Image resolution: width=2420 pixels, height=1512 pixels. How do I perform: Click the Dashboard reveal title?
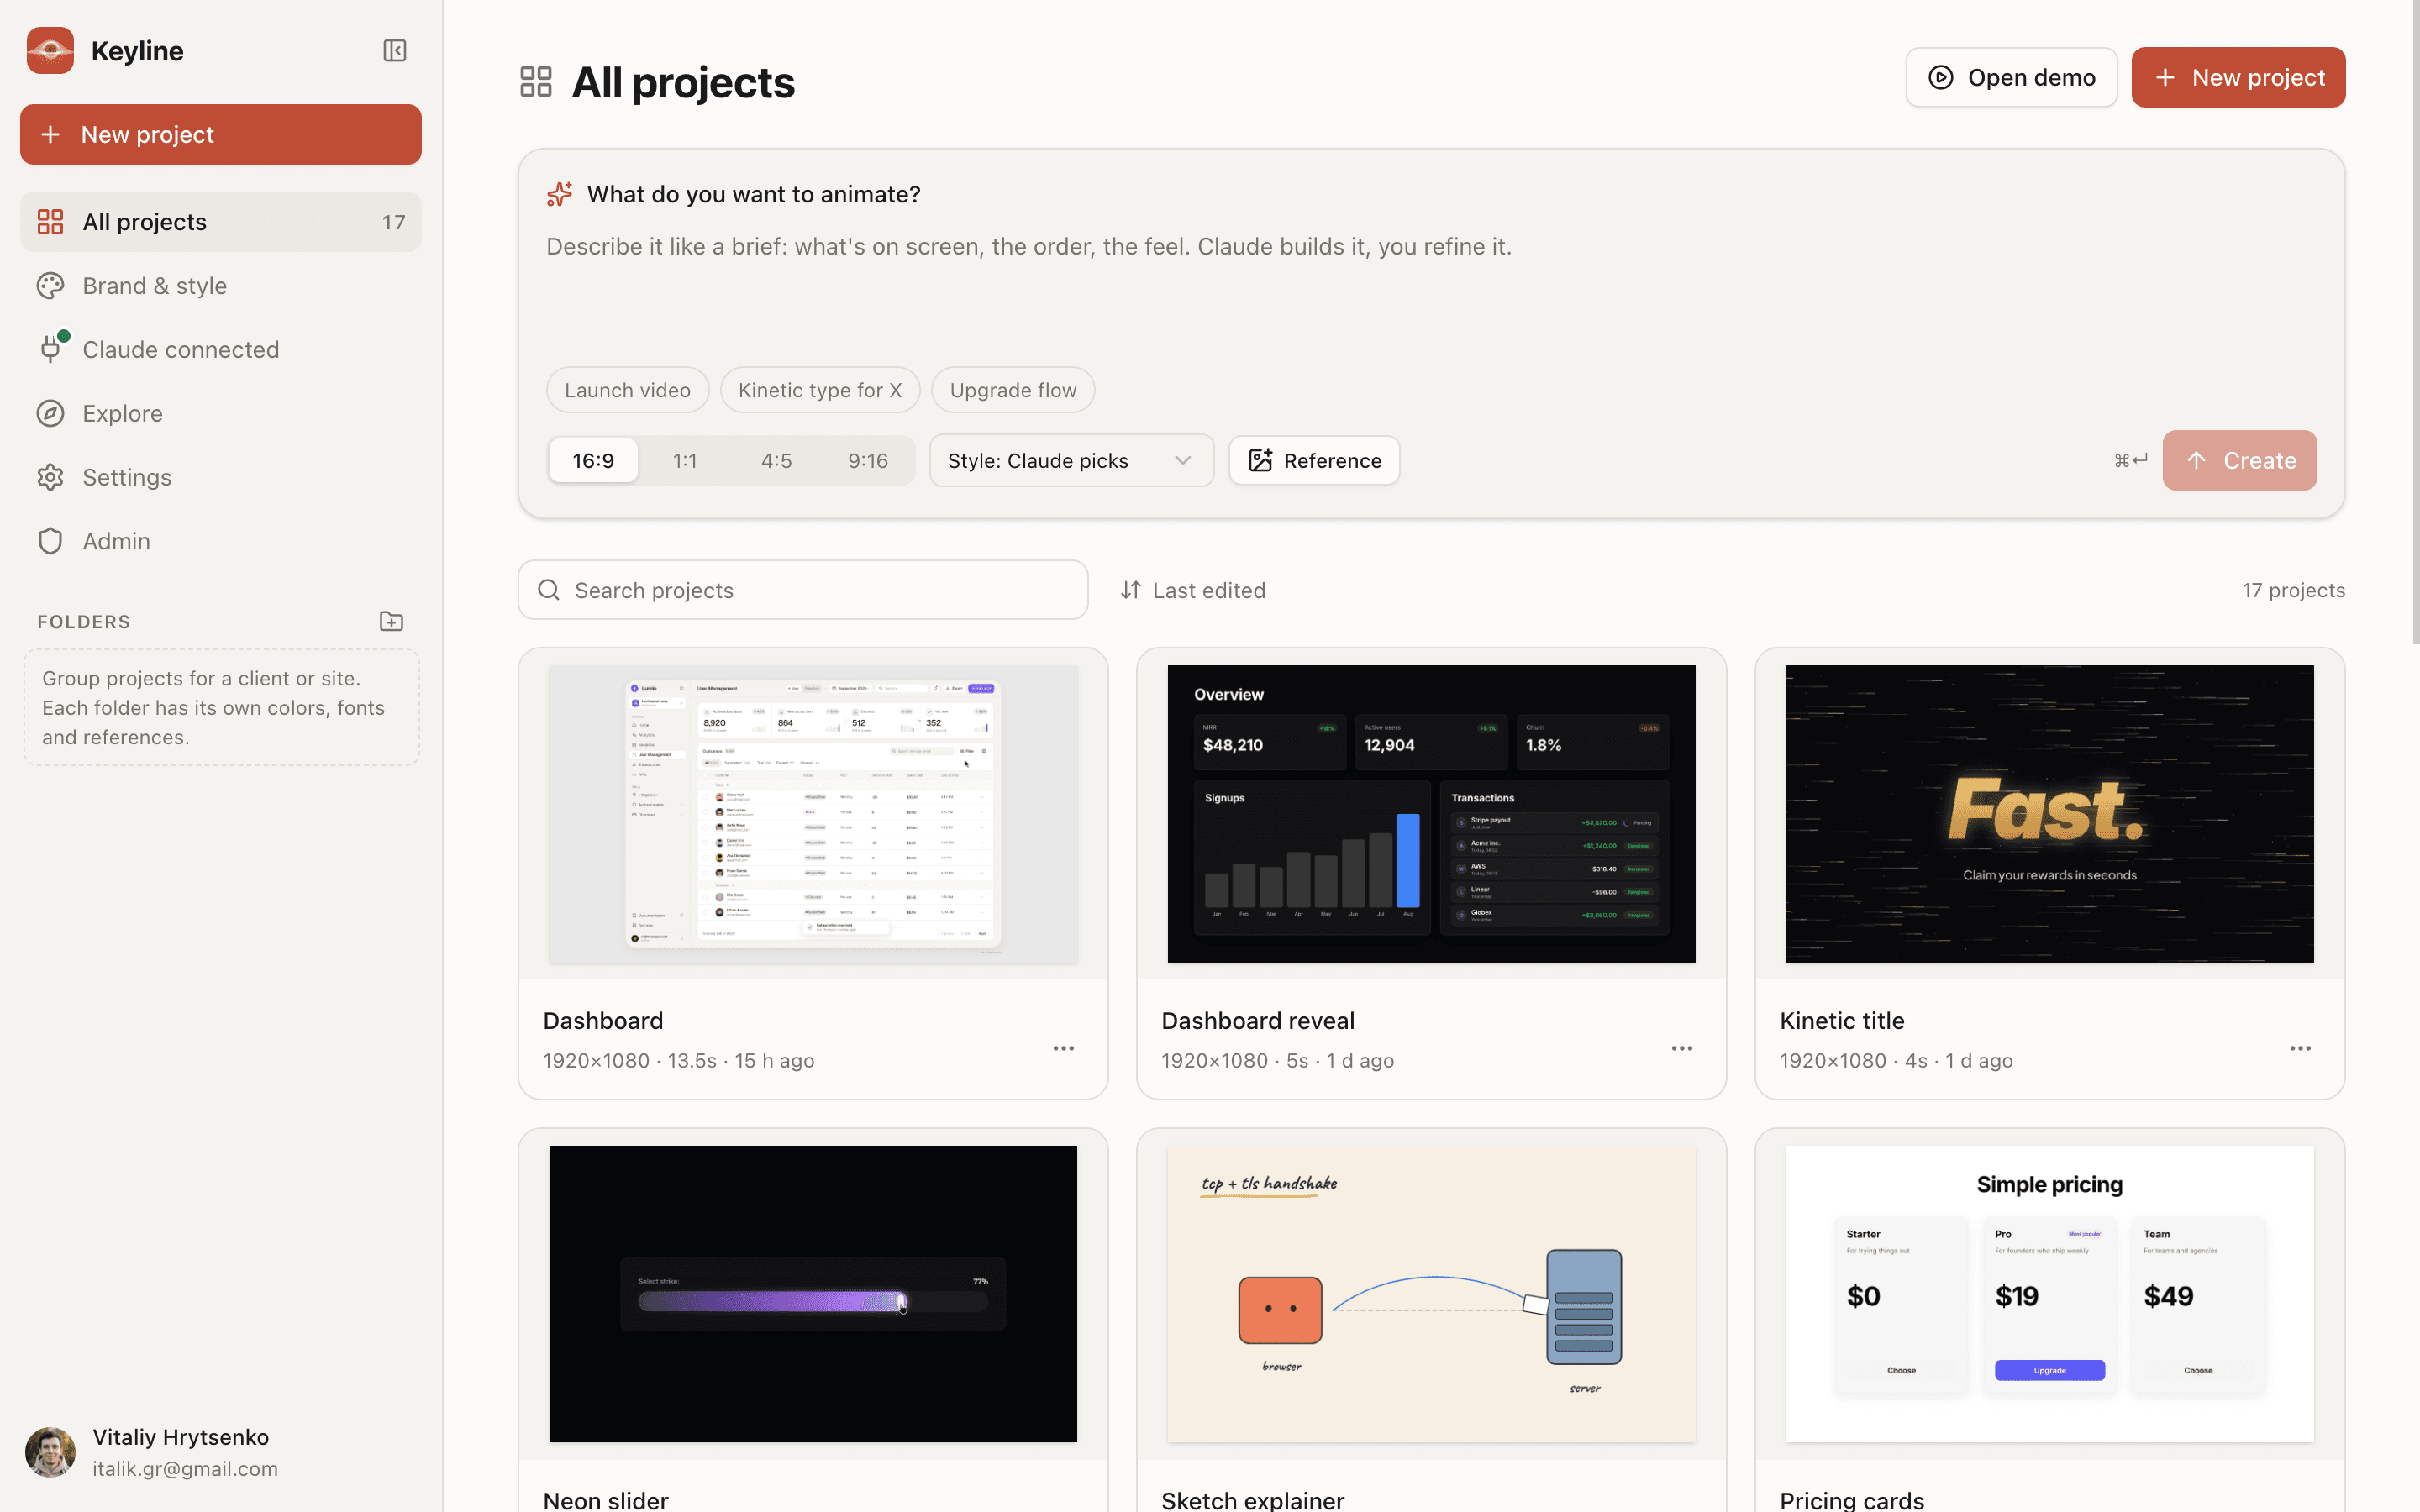click(x=1258, y=1020)
